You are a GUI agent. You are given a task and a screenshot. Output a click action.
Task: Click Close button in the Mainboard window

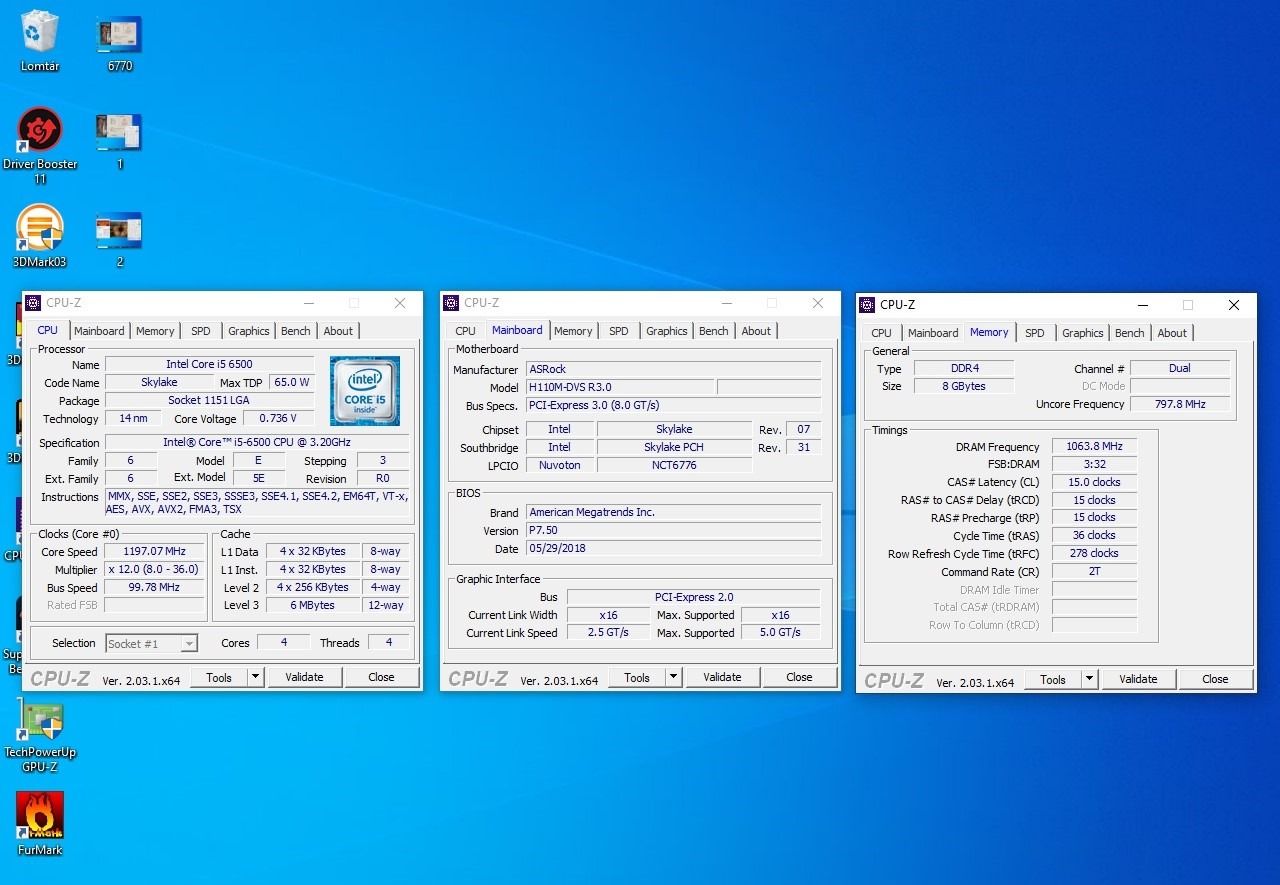click(x=799, y=677)
